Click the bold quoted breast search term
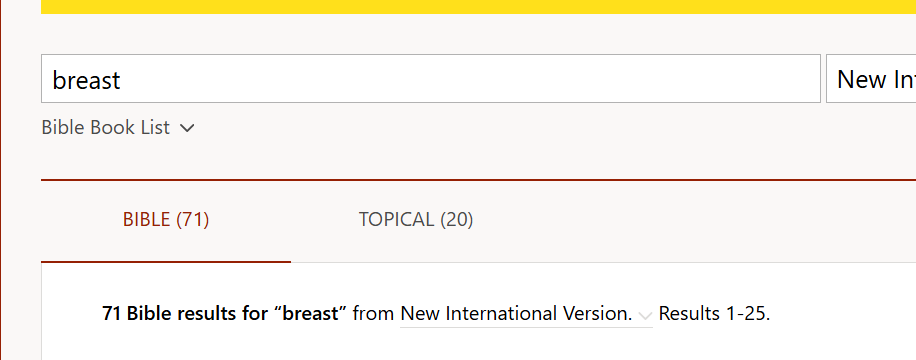The height and width of the screenshot is (360, 916). click(x=310, y=314)
